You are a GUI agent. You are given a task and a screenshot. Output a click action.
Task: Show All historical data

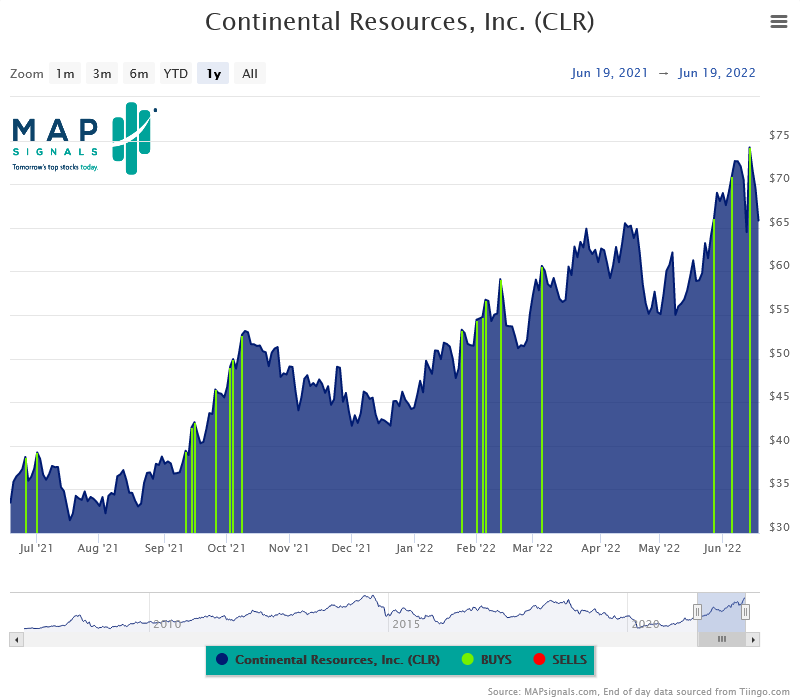click(x=249, y=73)
